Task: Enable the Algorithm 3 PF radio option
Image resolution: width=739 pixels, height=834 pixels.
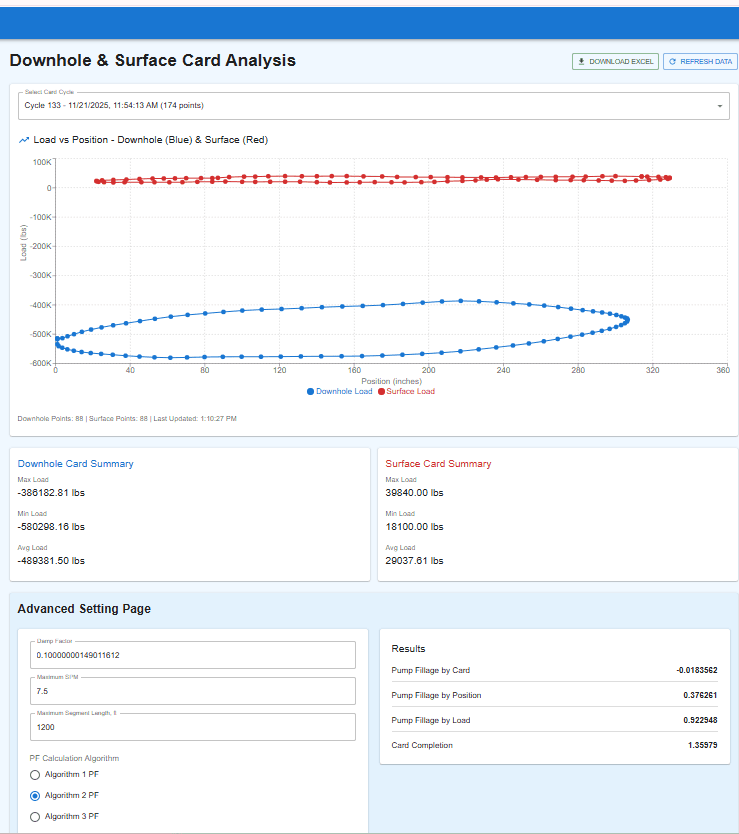Action: coord(36,817)
